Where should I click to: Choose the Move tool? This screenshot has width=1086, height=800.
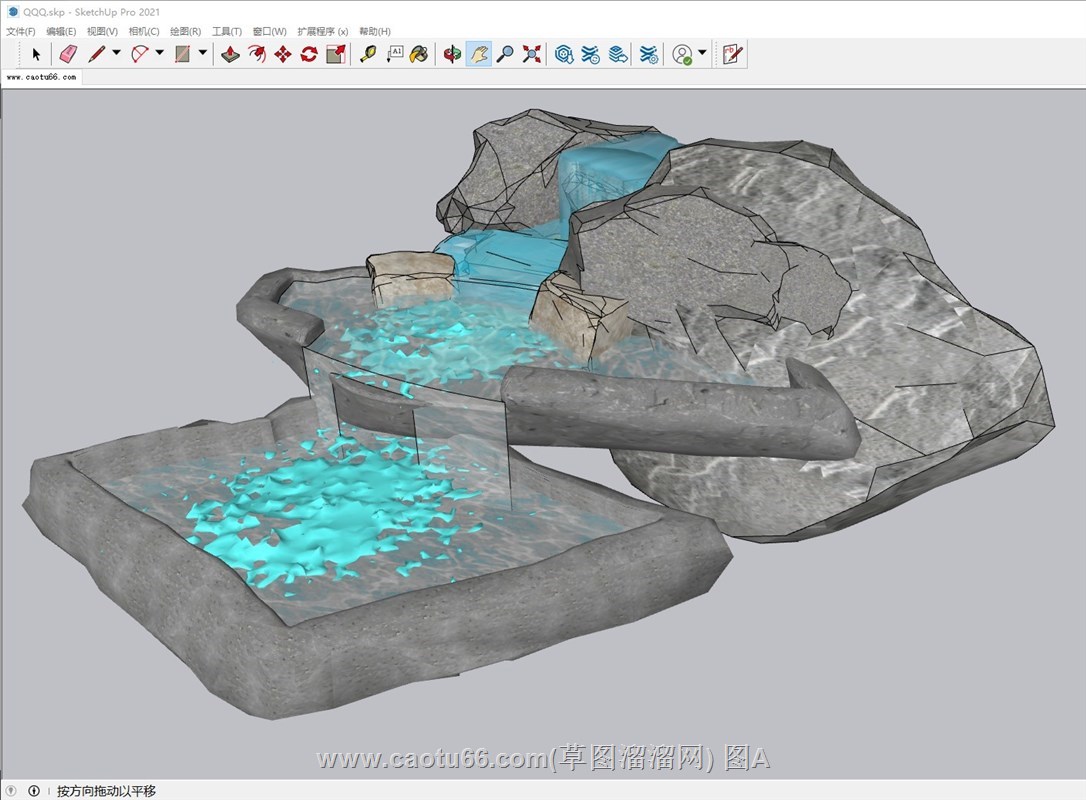pyautogui.click(x=283, y=54)
